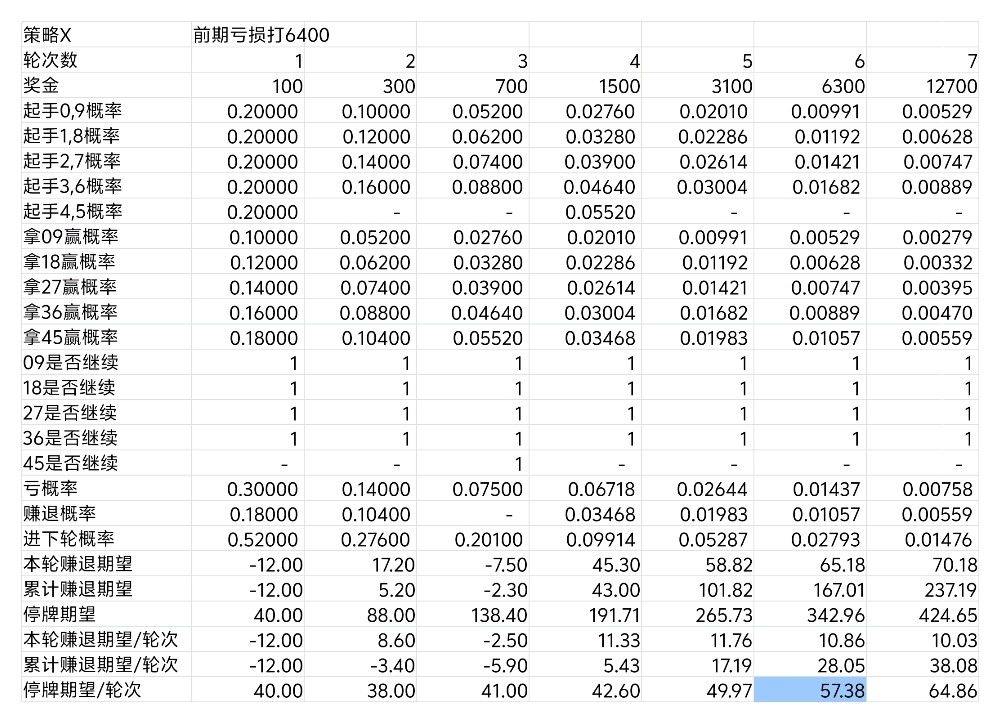The image size is (1001, 724).
Task: Click the row label 起手3,6概率
Action: (72, 186)
